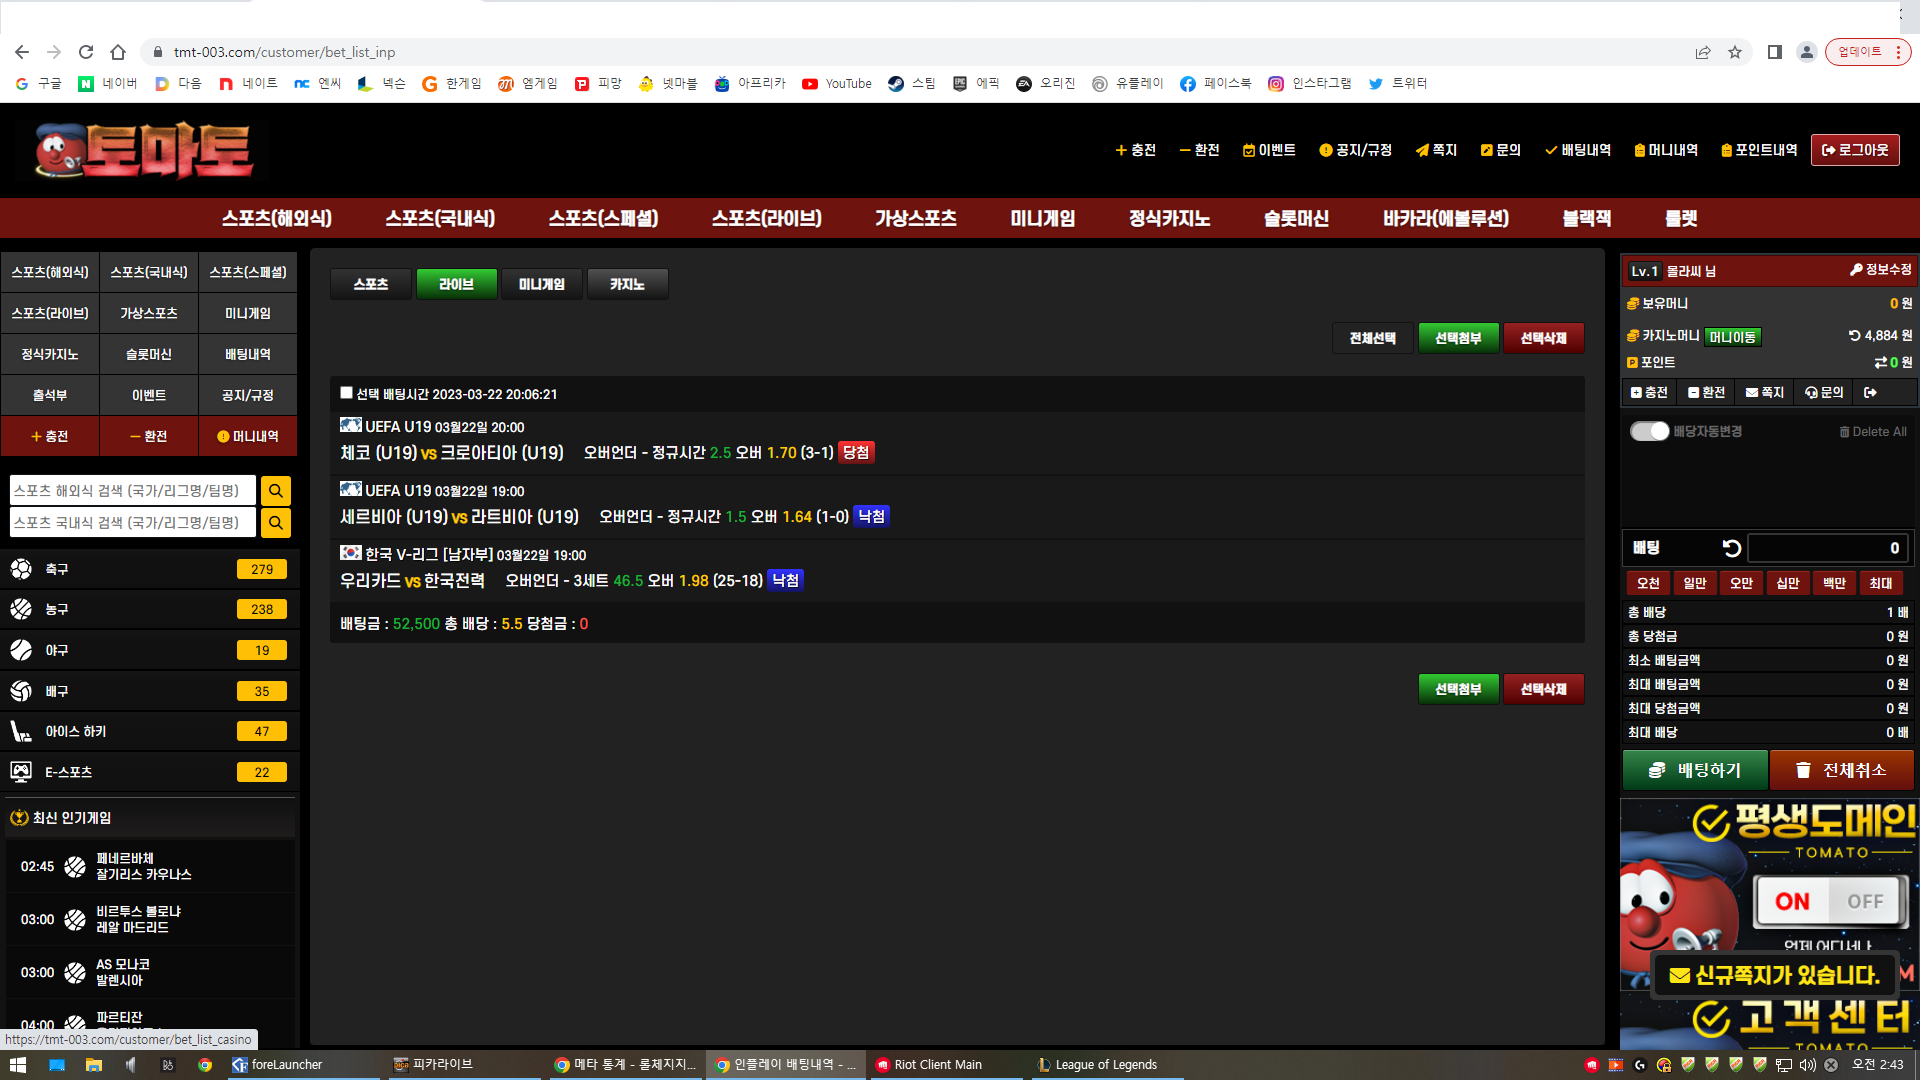Click the top green attach-selected button

(x=1458, y=338)
